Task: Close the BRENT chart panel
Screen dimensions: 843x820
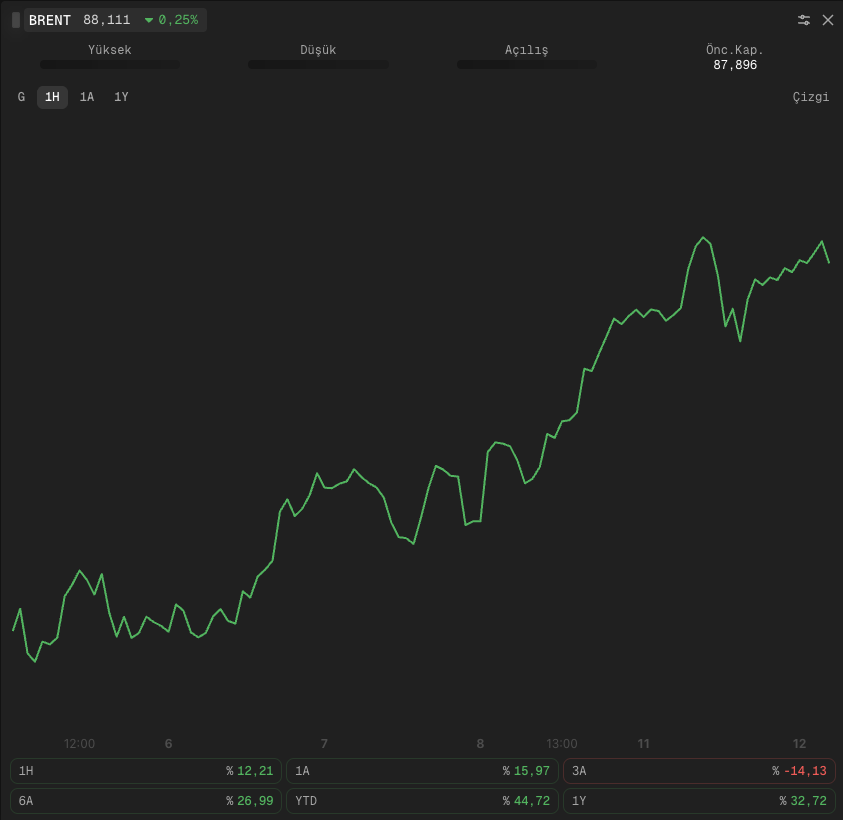Action: pos(828,20)
